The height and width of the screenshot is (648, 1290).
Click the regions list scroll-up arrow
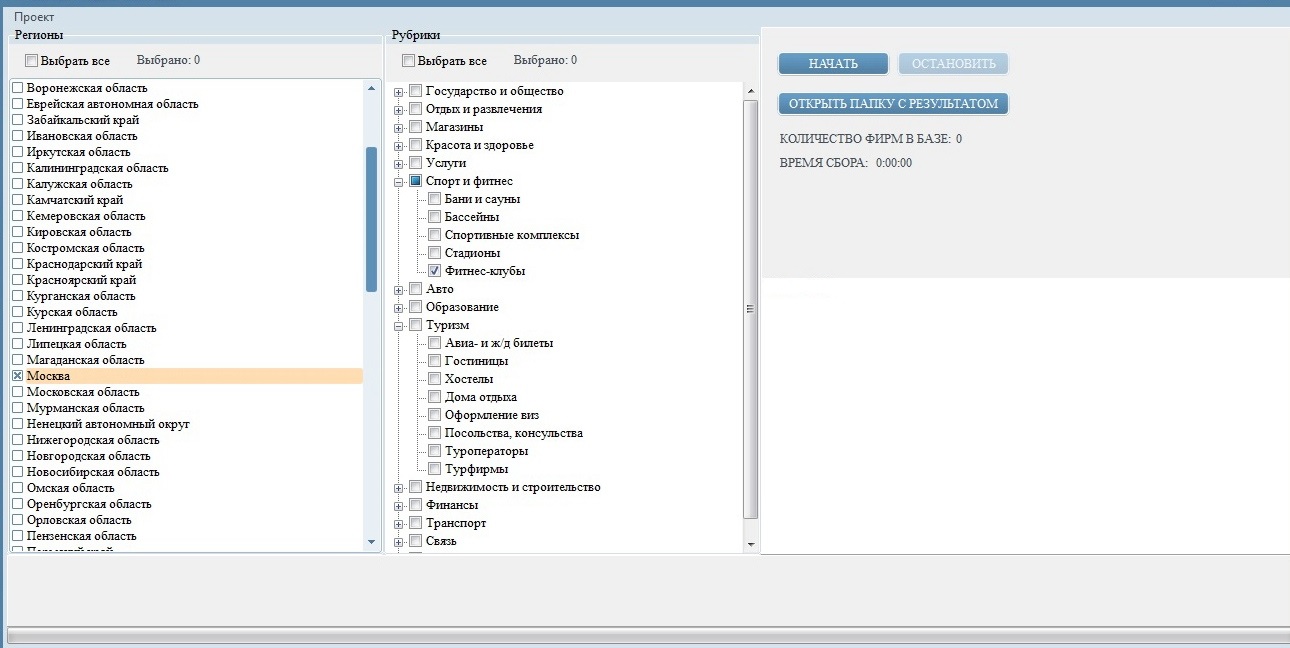[x=372, y=88]
